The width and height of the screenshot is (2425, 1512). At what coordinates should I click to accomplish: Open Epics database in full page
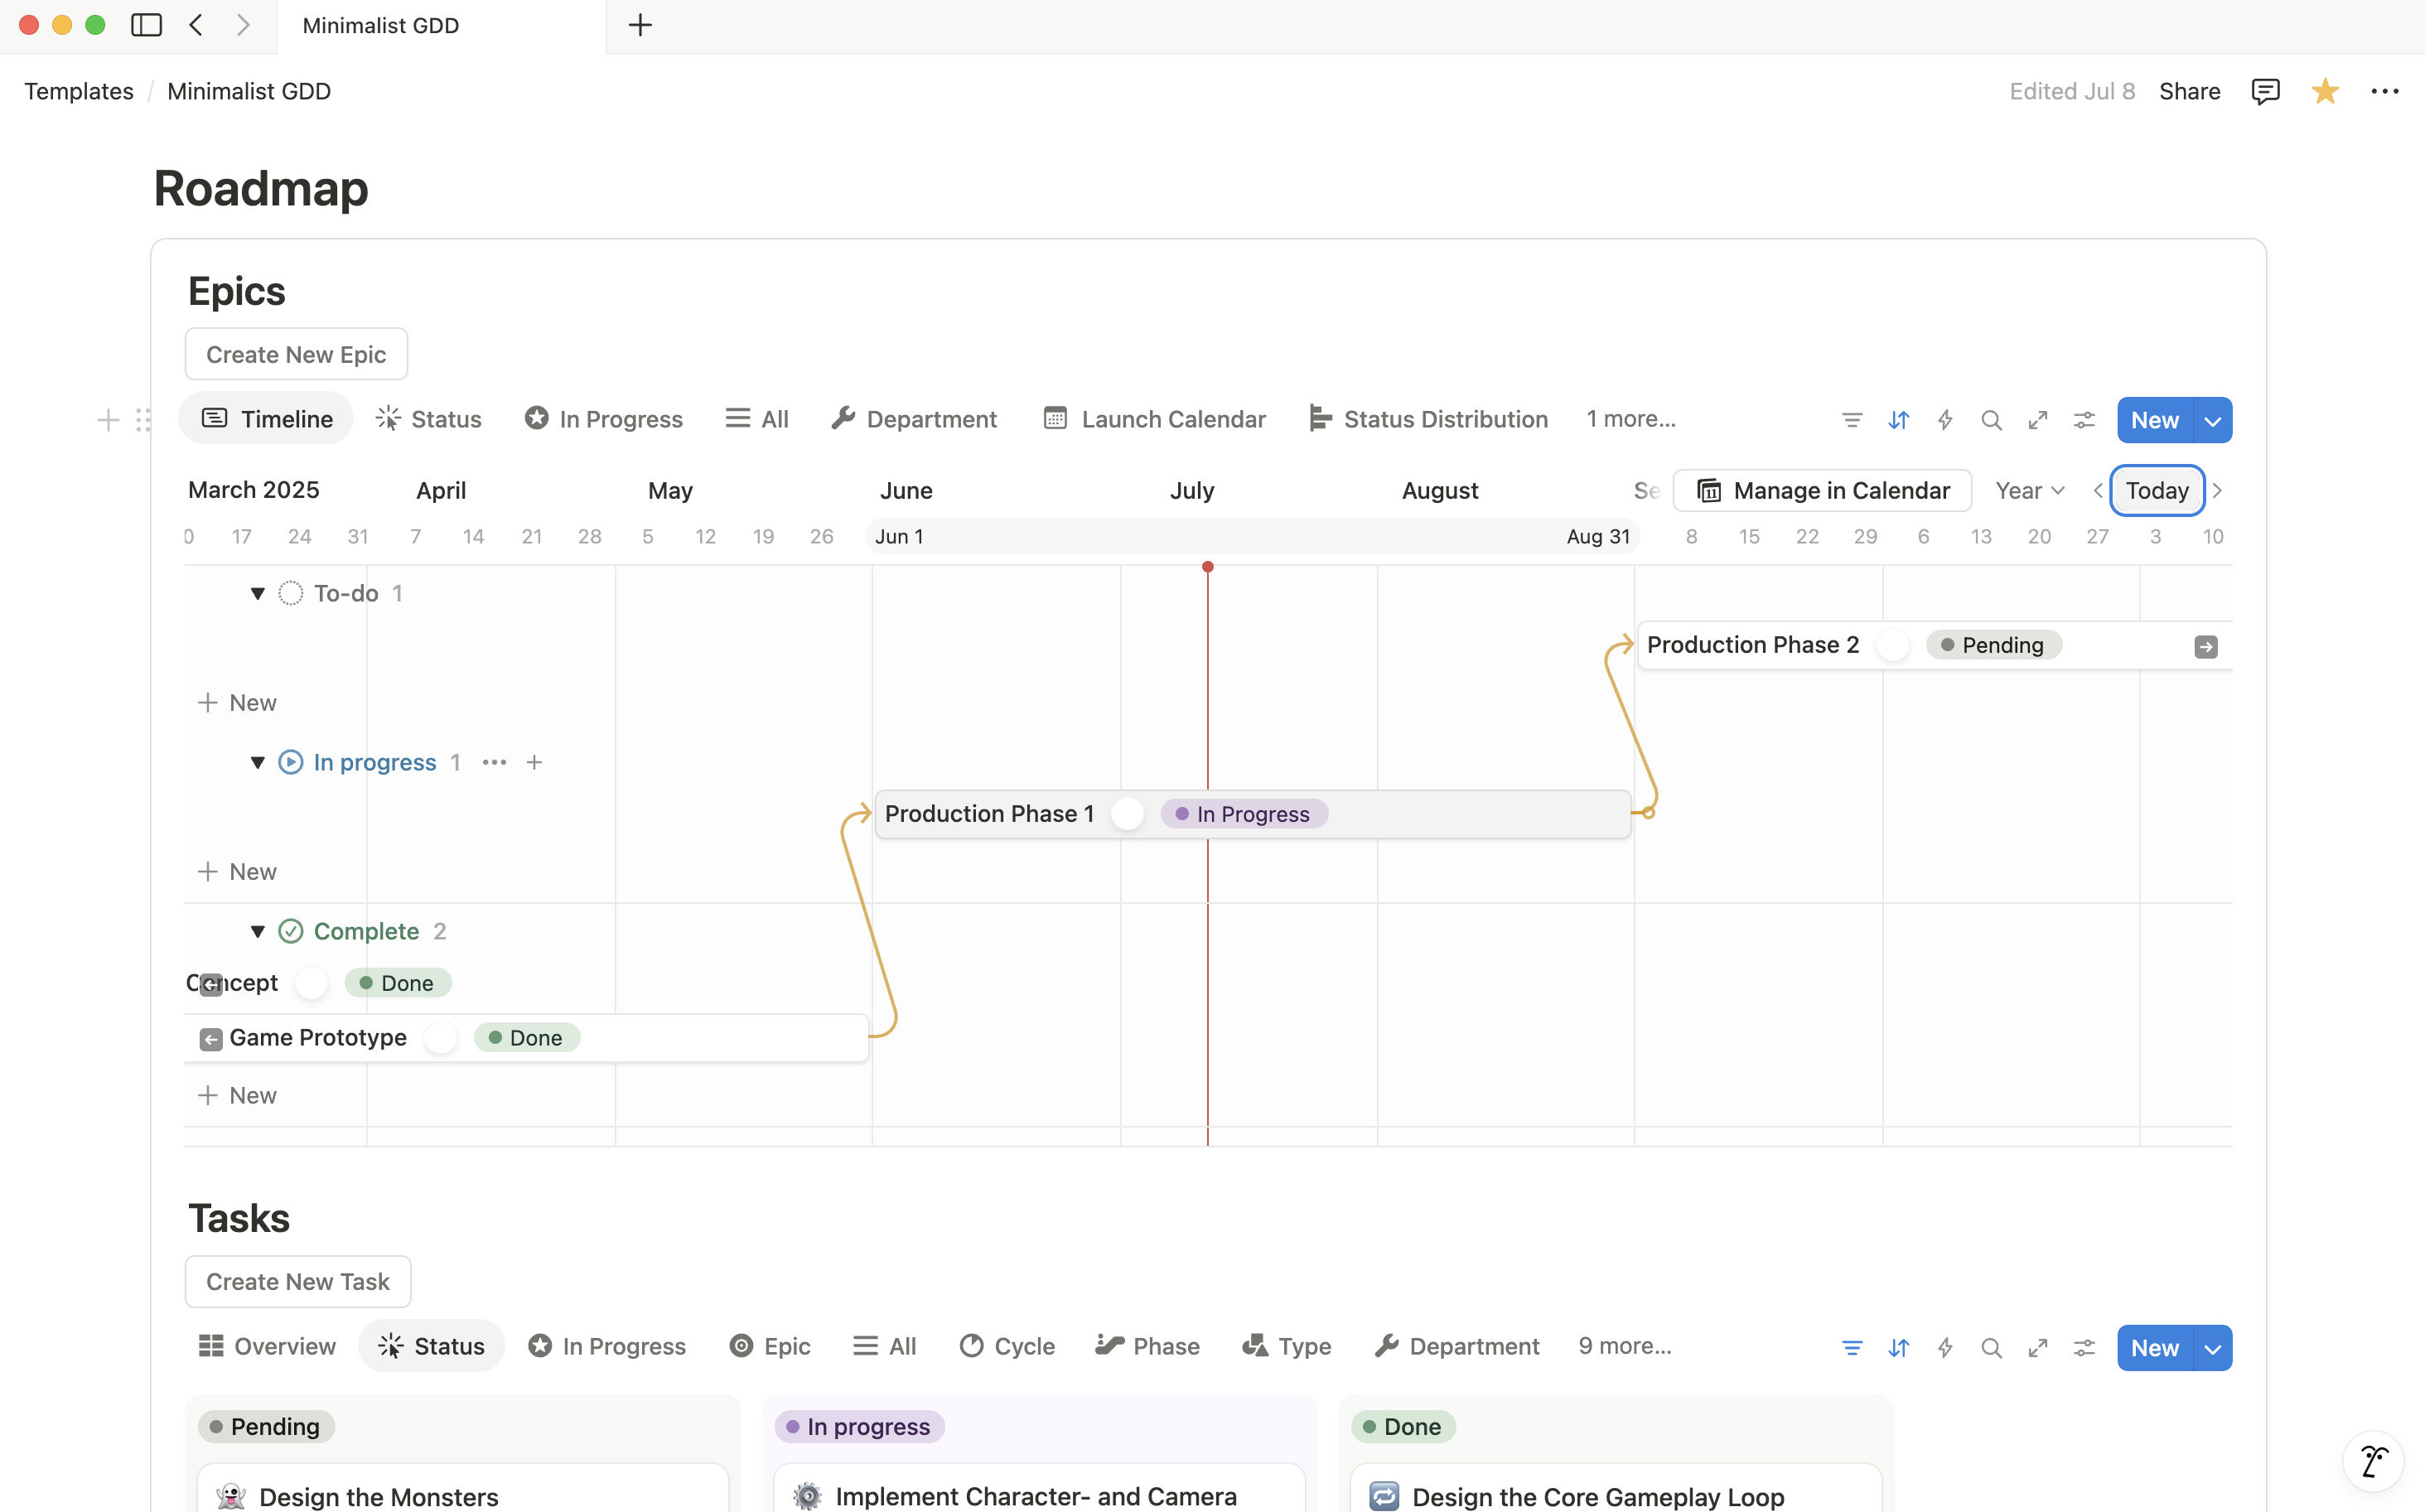click(2038, 420)
